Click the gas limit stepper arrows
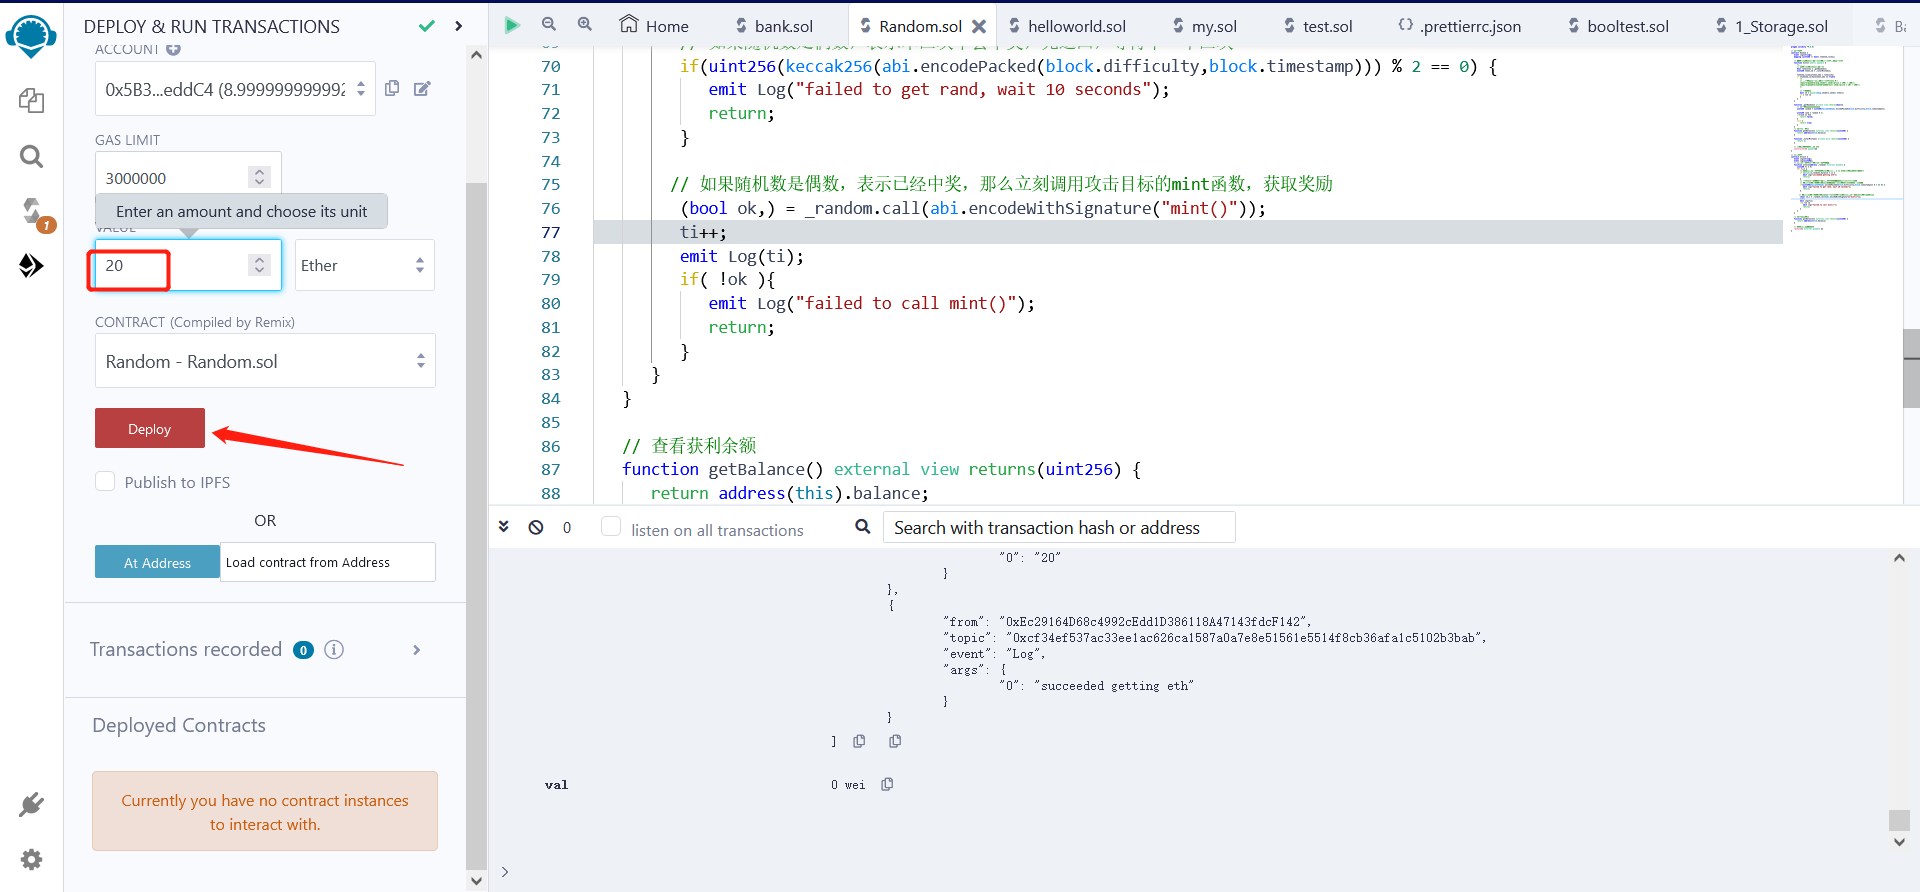Viewport: 1920px width, 892px height. click(x=260, y=177)
